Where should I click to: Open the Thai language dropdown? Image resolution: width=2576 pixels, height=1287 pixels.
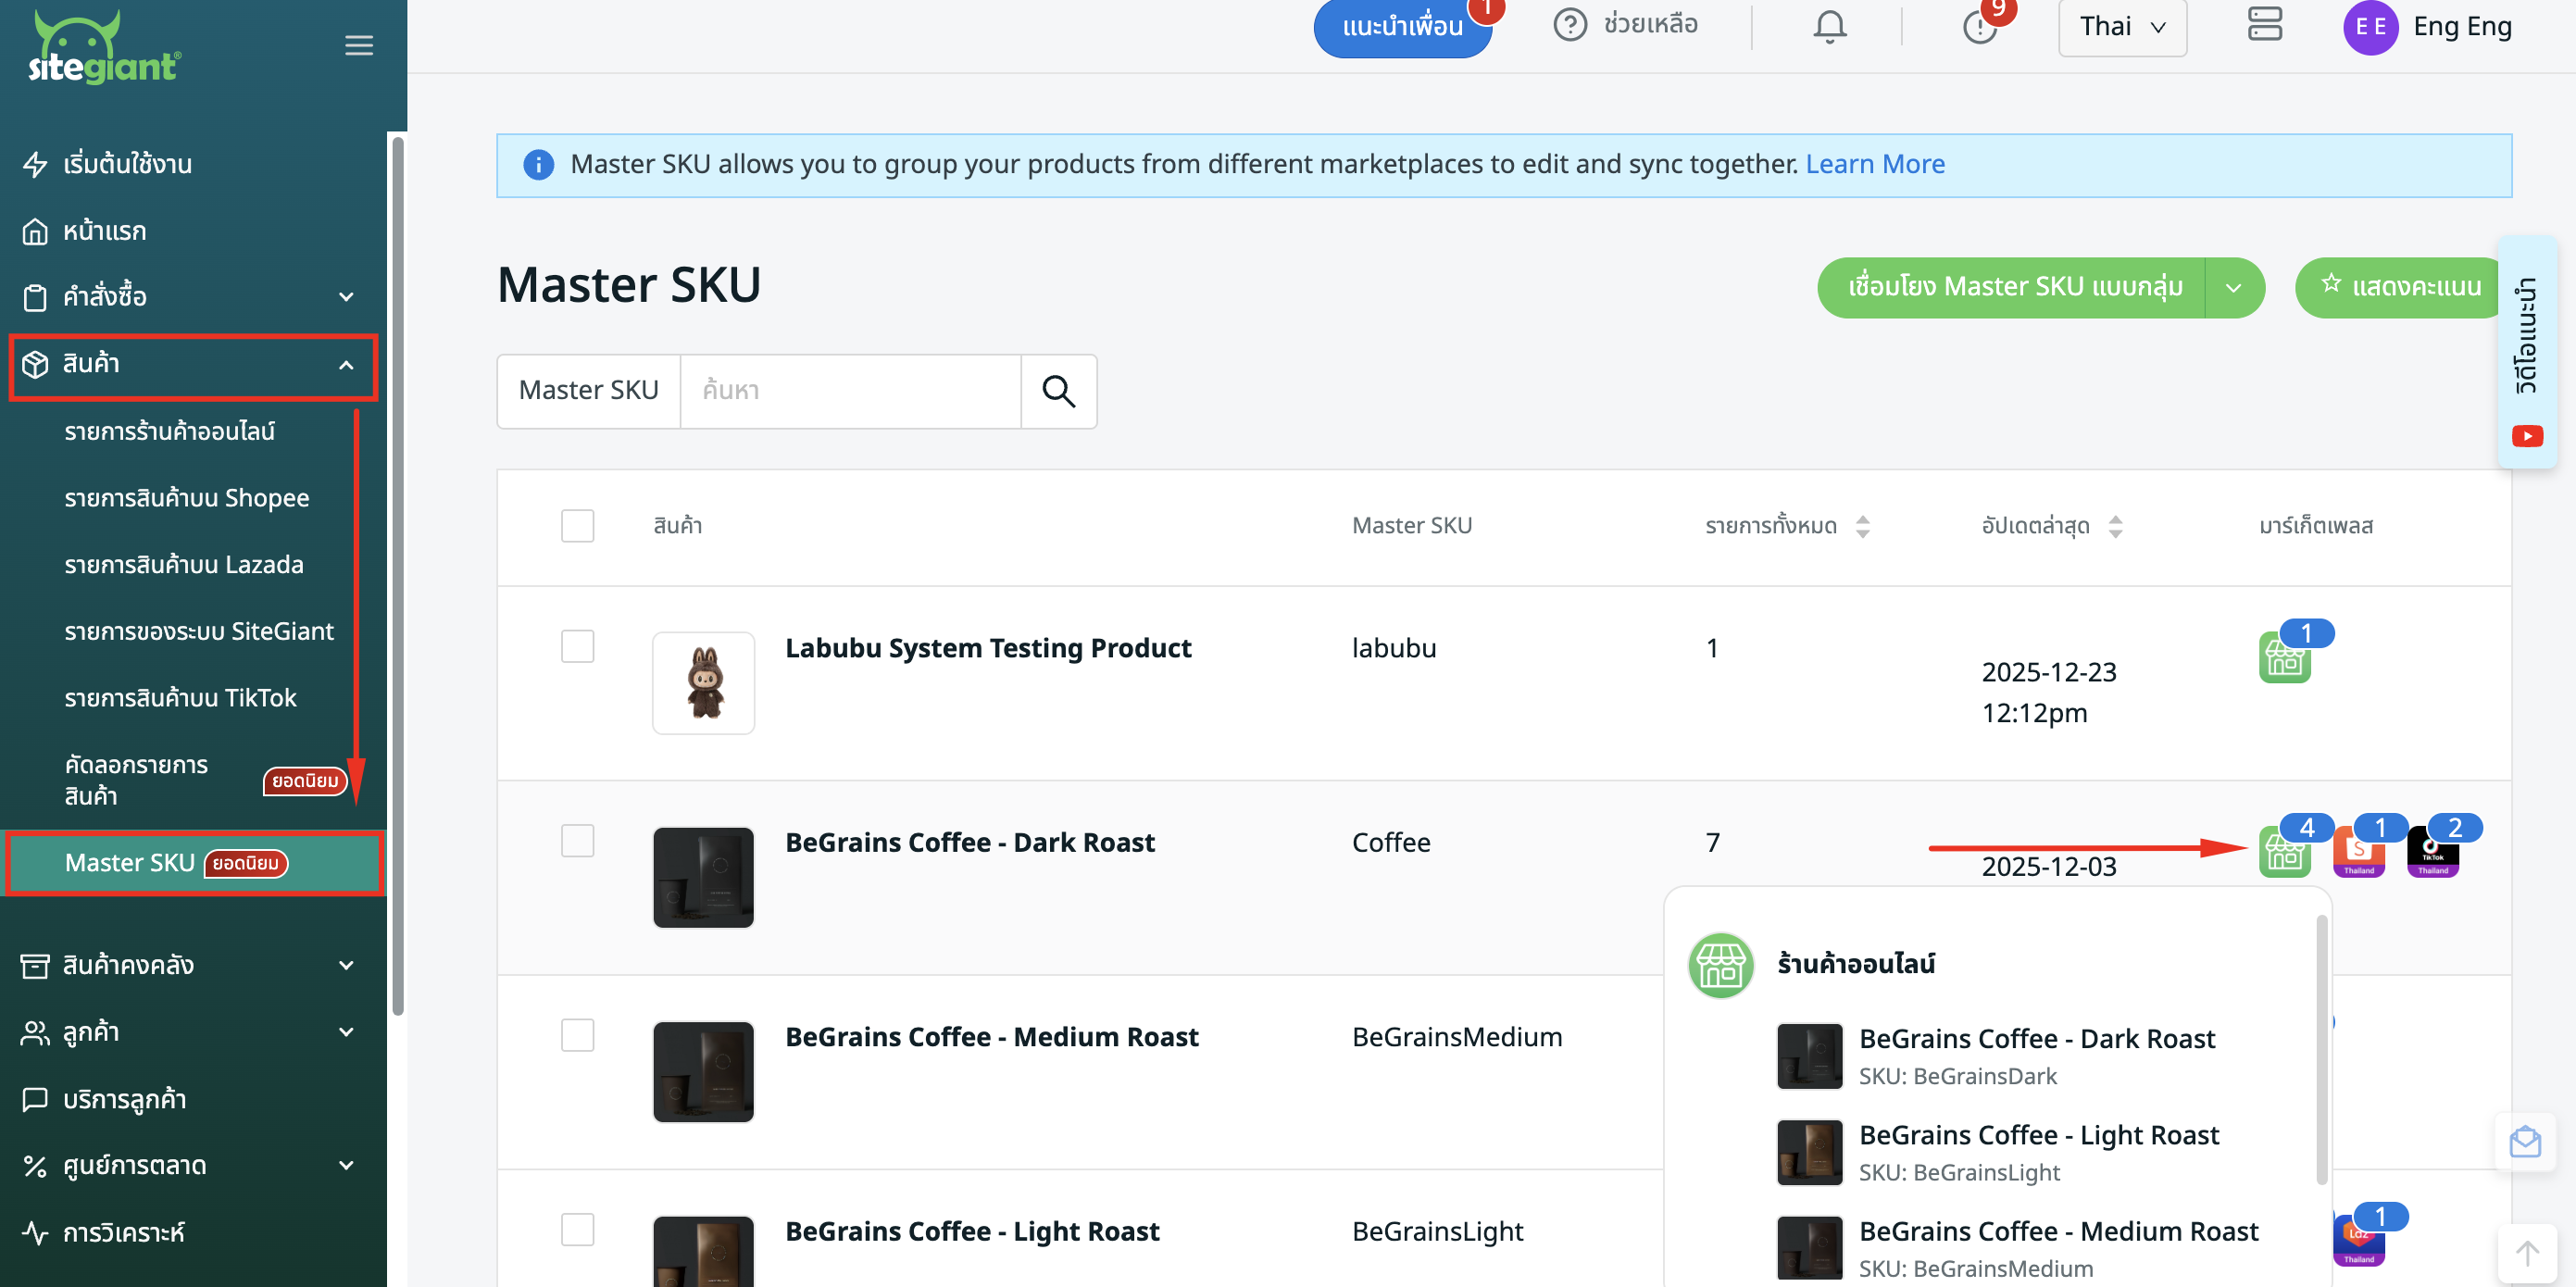(x=2121, y=27)
